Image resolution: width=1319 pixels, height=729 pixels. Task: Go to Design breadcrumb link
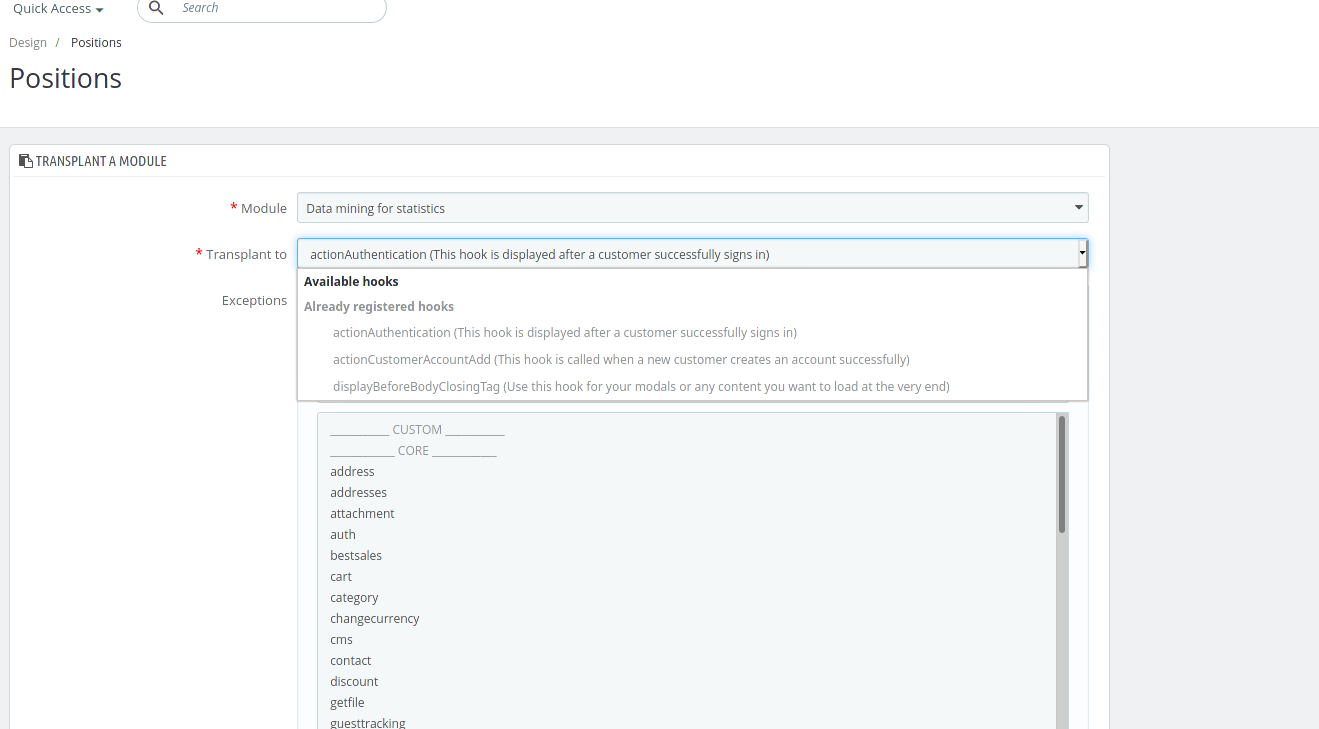(28, 43)
